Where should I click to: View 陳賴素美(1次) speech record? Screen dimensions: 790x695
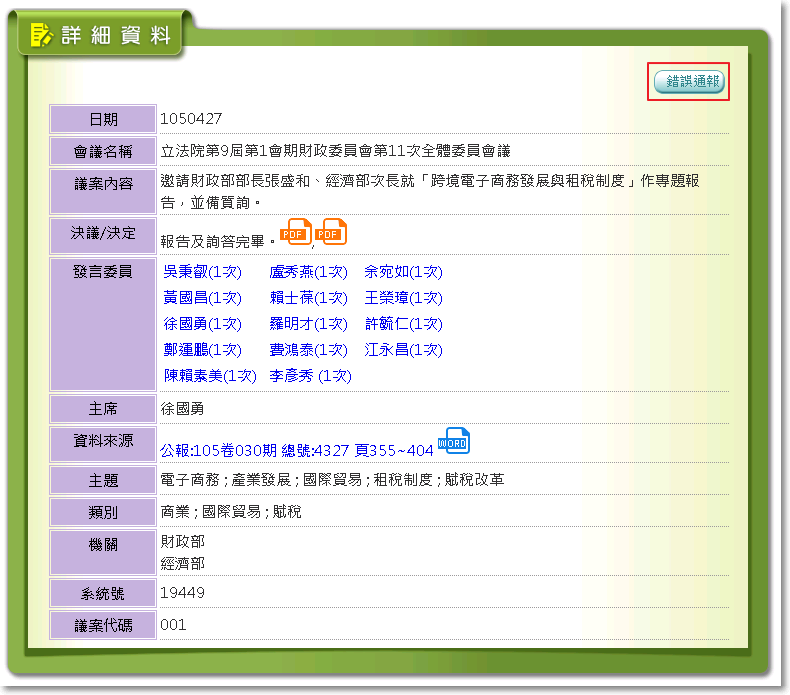point(211,376)
